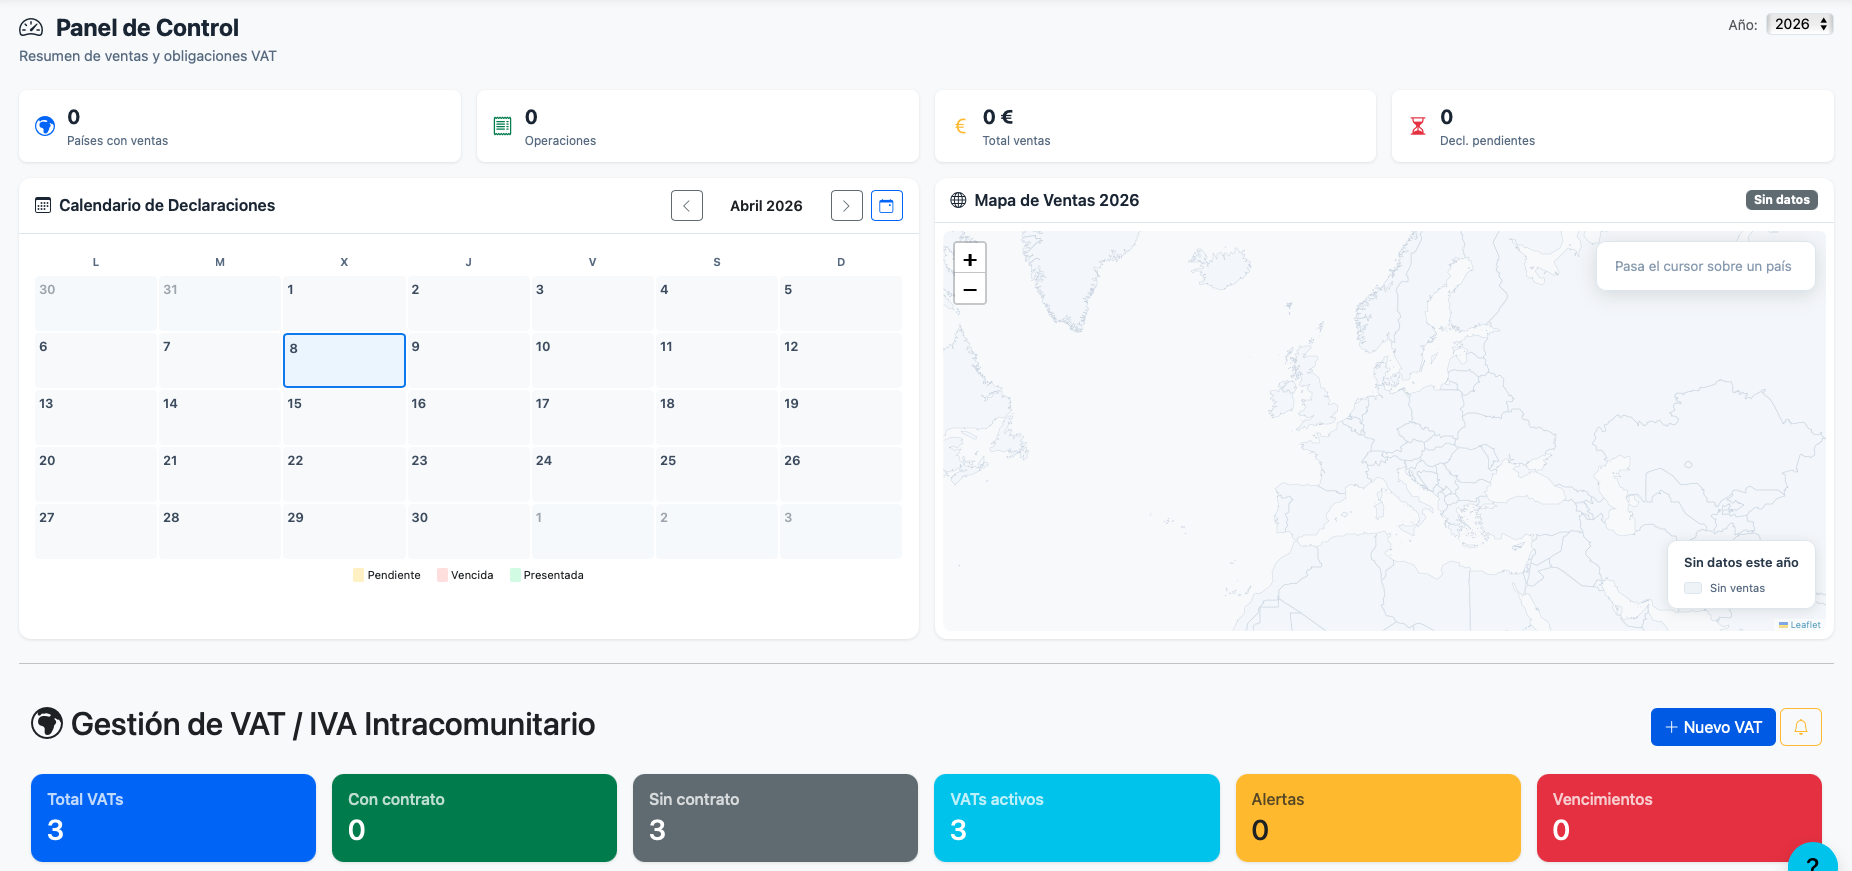Zoom in on the sales map
This screenshot has height=871, width=1852.
[969, 259]
